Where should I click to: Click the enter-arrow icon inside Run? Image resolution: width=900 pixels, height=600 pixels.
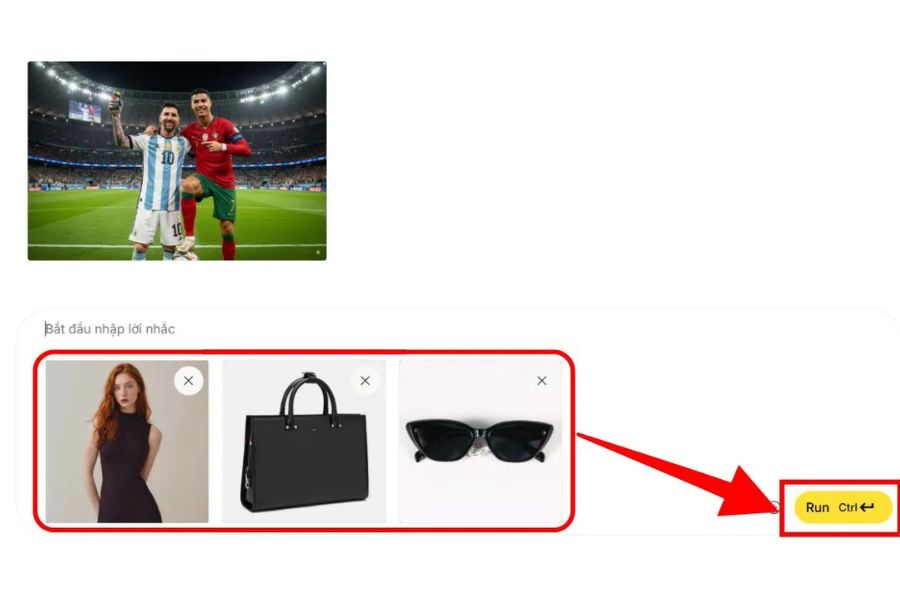[867, 507]
